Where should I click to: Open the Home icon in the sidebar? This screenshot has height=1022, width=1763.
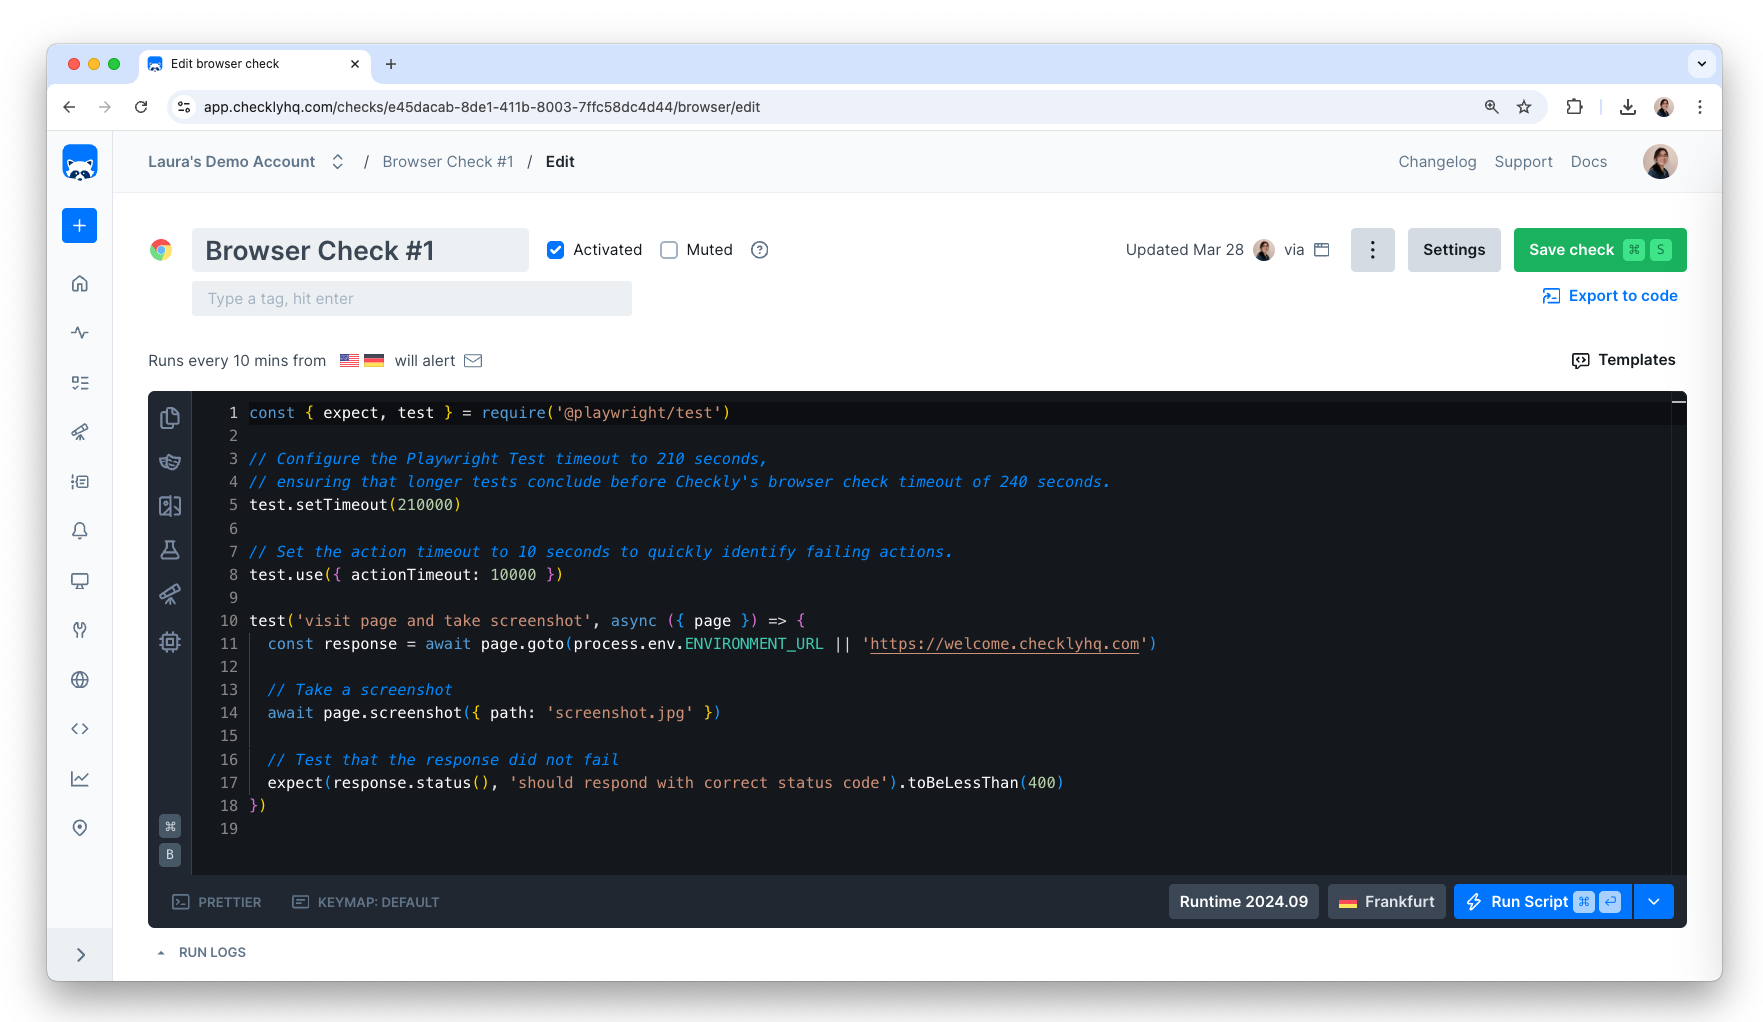(79, 283)
